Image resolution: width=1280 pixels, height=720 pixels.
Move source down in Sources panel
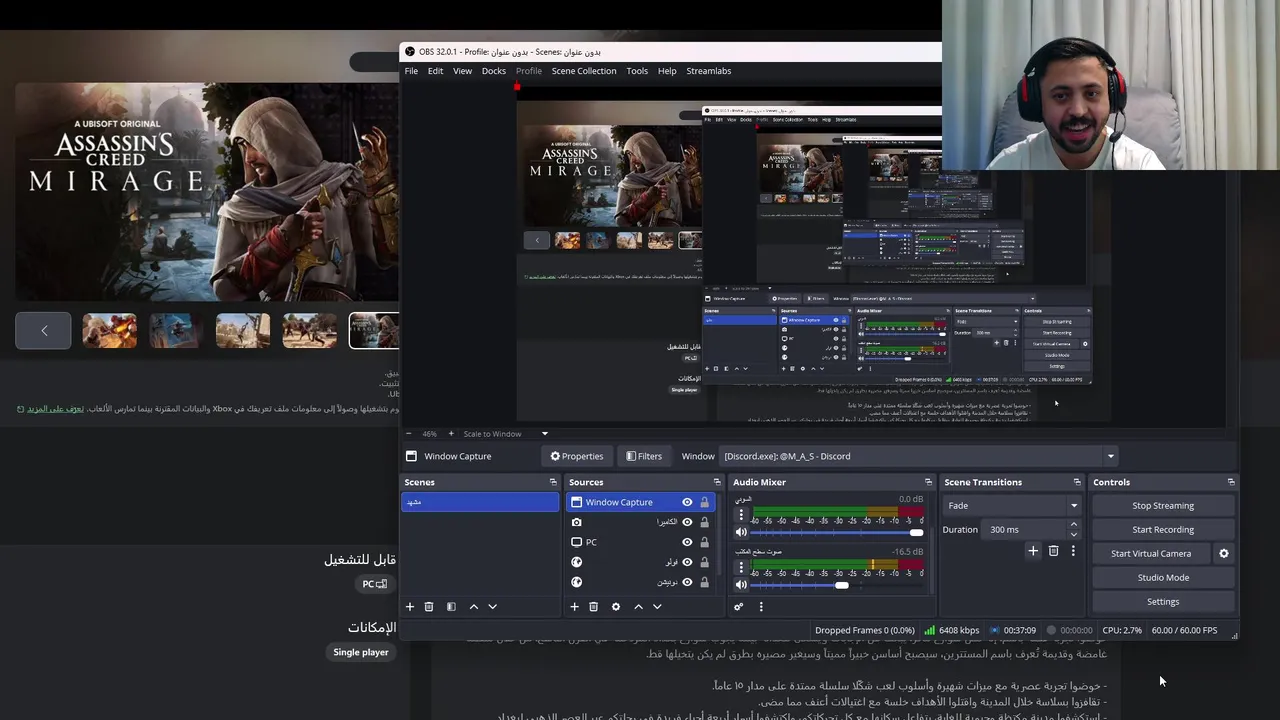[657, 606]
